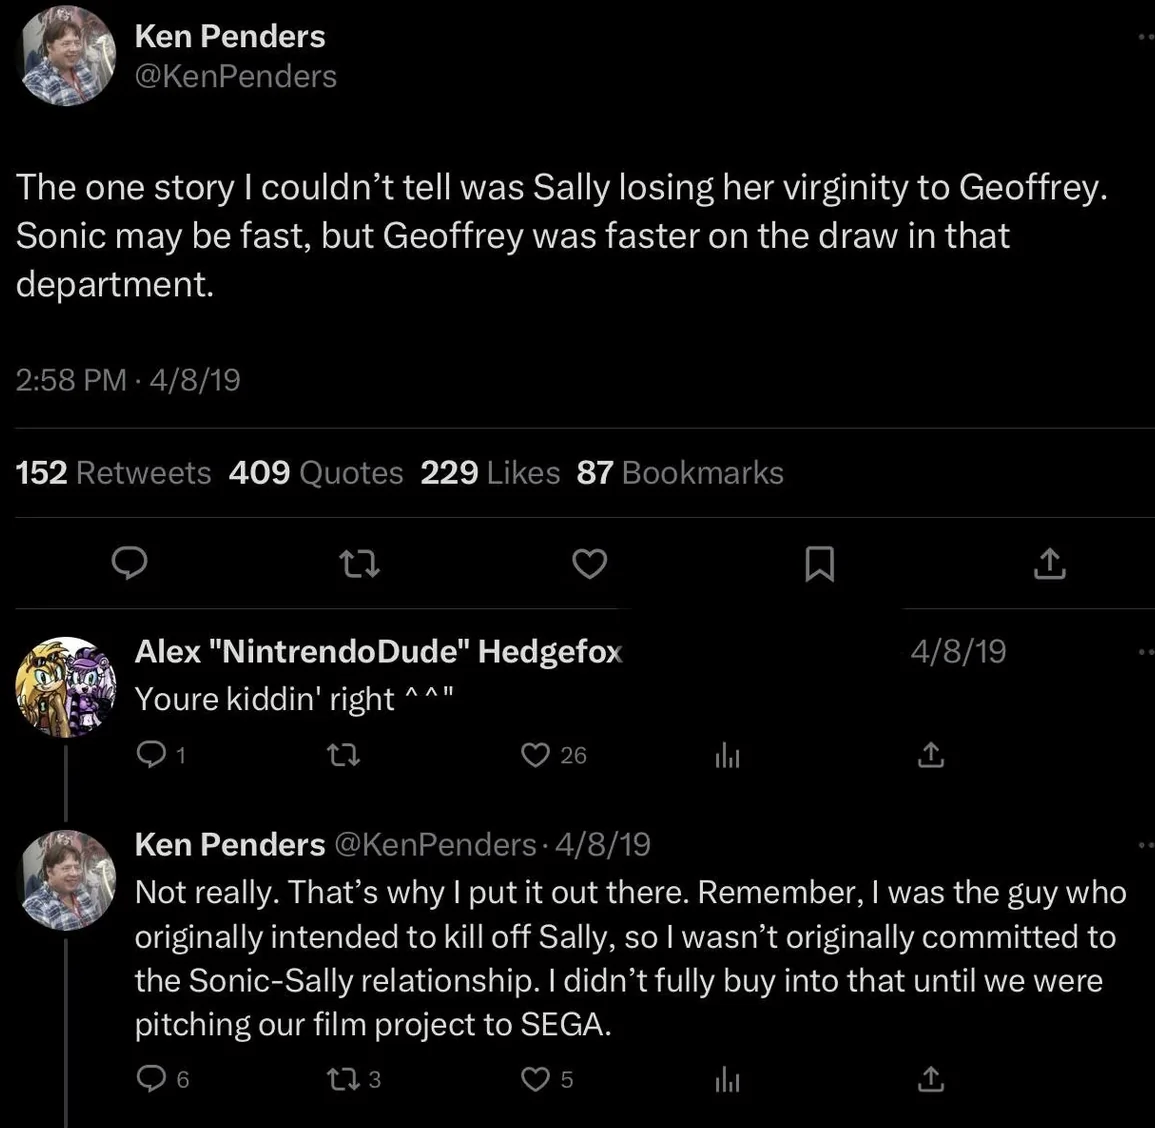1155x1128 pixels.
Task: Retweet Ken Penders' reply with 3 retweets
Action: 343,1079
